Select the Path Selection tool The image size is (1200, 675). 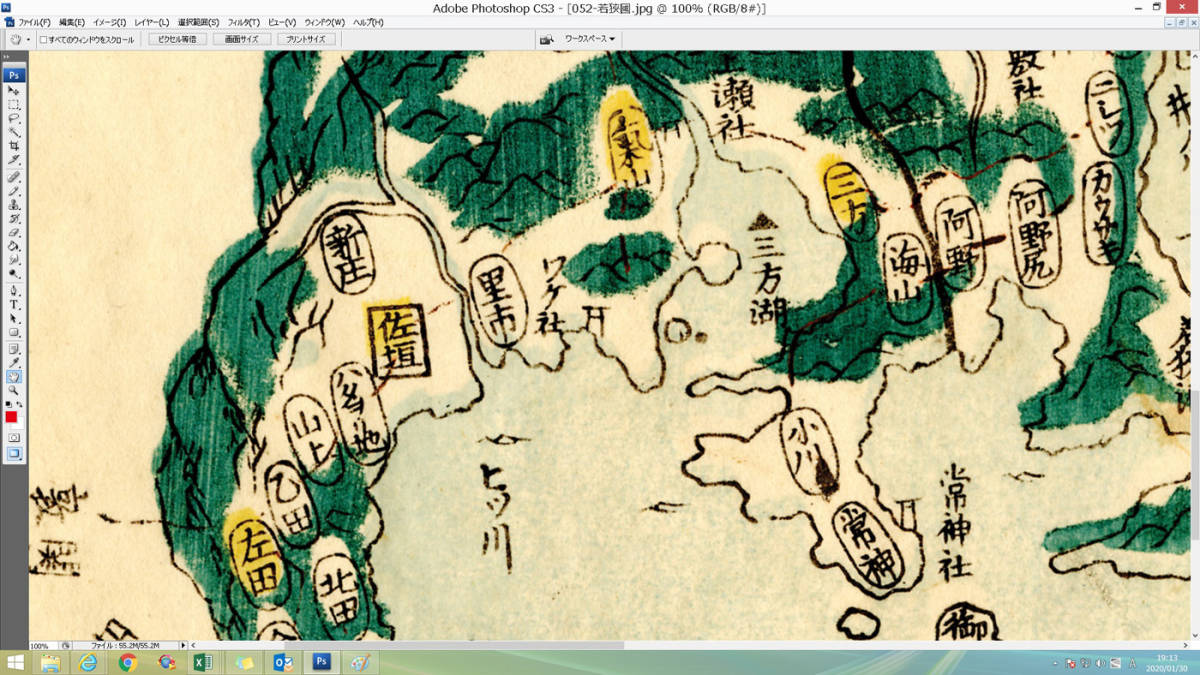14,318
